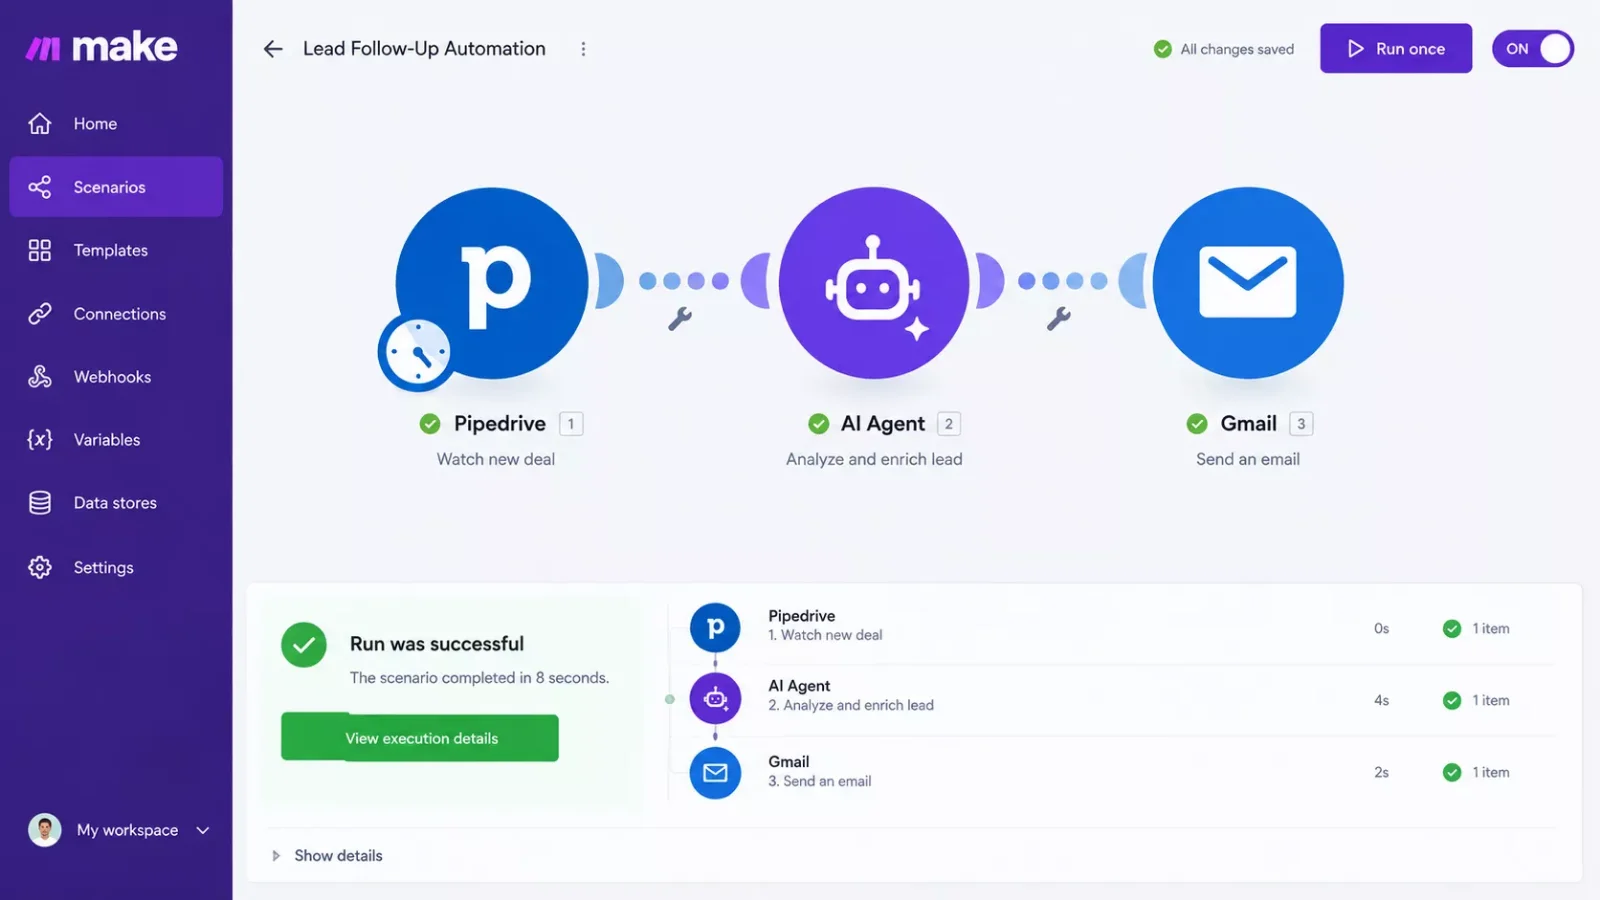This screenshot has width=1600, height=900.
Task: Click wrench between AI Agent and Gmail
Action: click(1058, 319)
